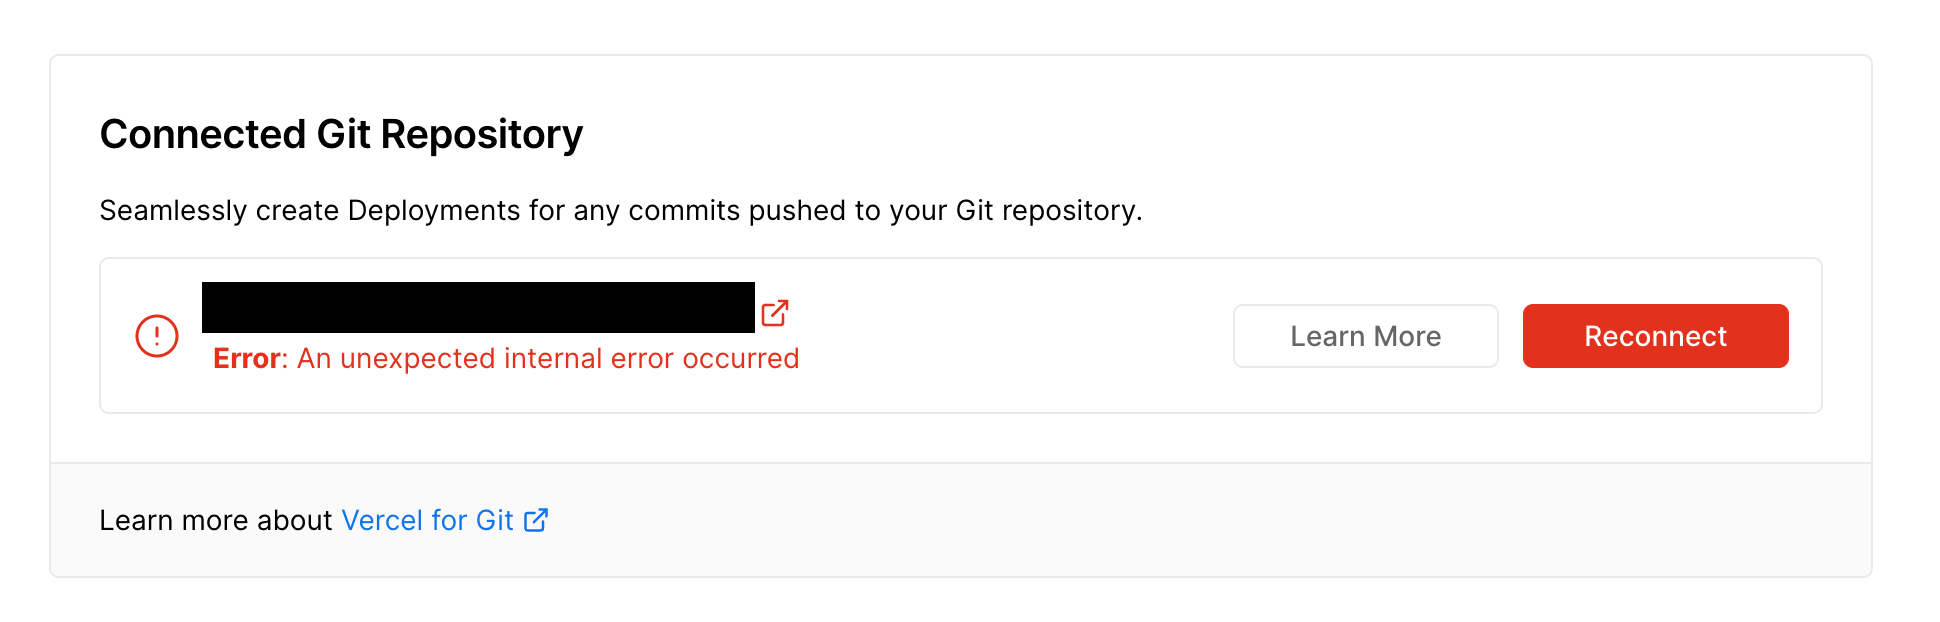The height and width of the screenshot is (622, 1940).
Task: Click the bold Error label
Action: [x=246, y=358]
